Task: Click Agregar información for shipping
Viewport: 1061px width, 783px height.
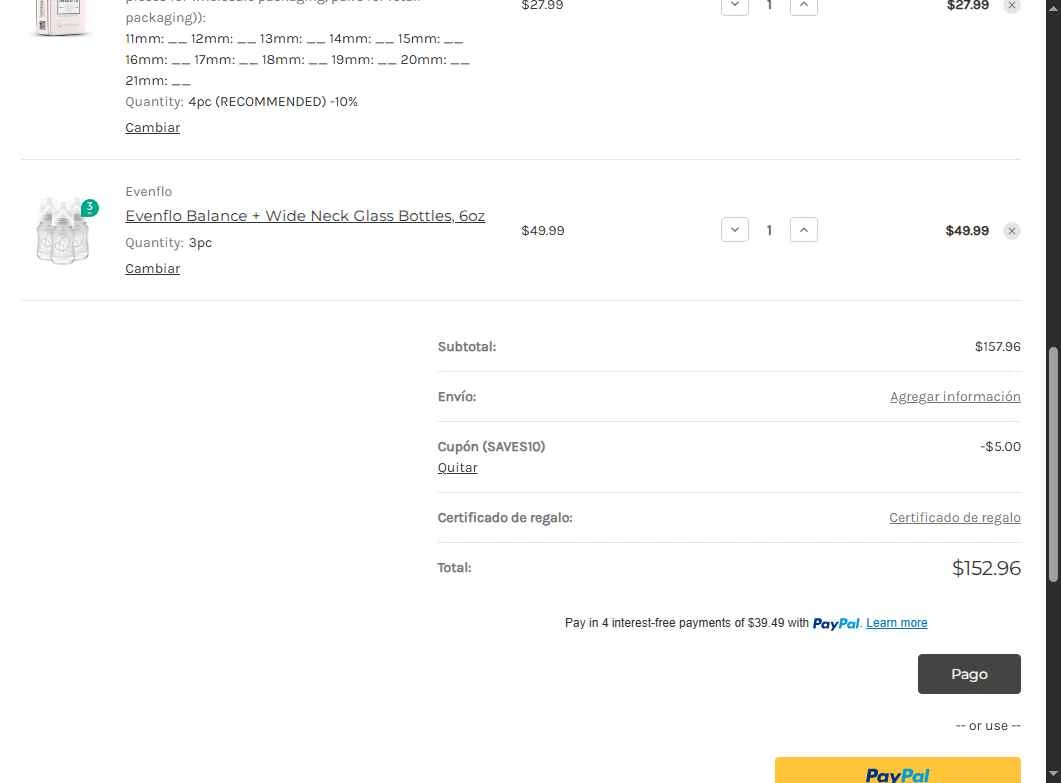Action: [x=955, y=397]
